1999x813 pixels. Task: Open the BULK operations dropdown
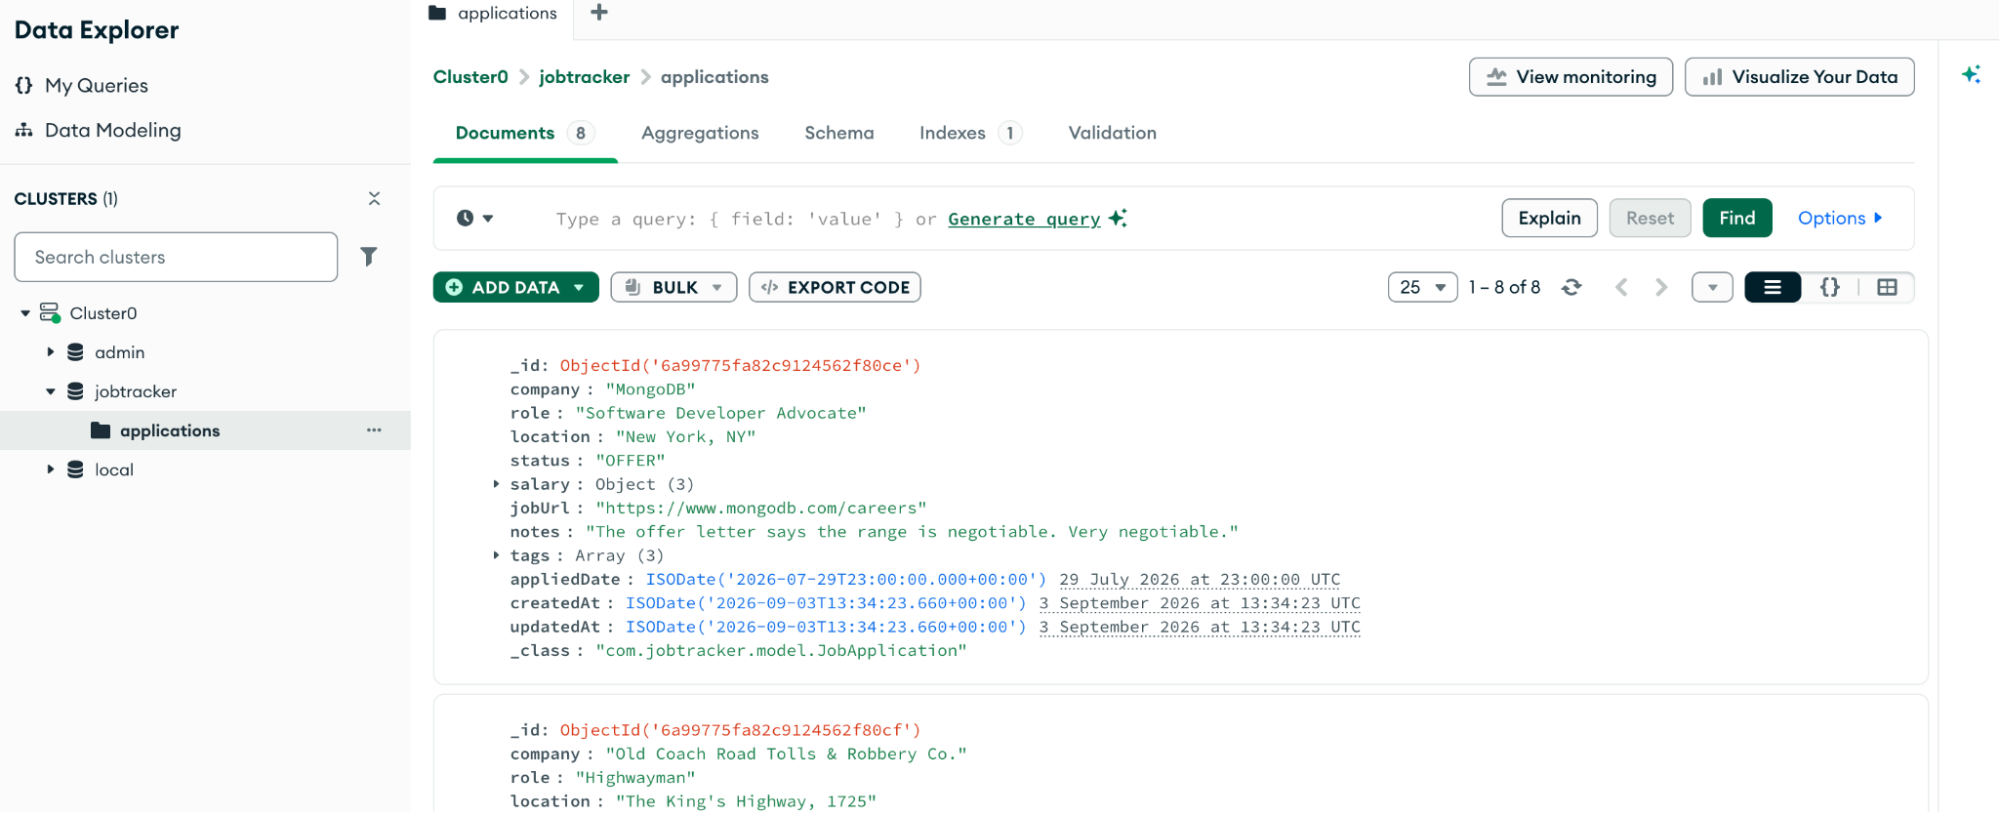pos(673,287)
